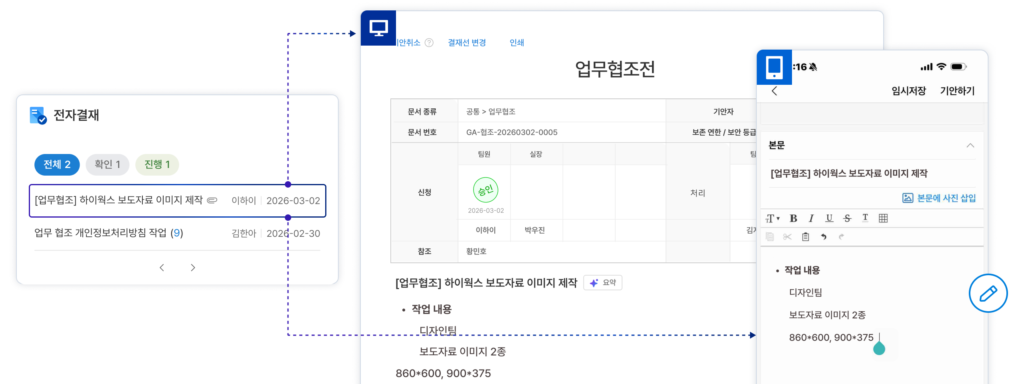Click the round pencil edit button

point(988,293)
